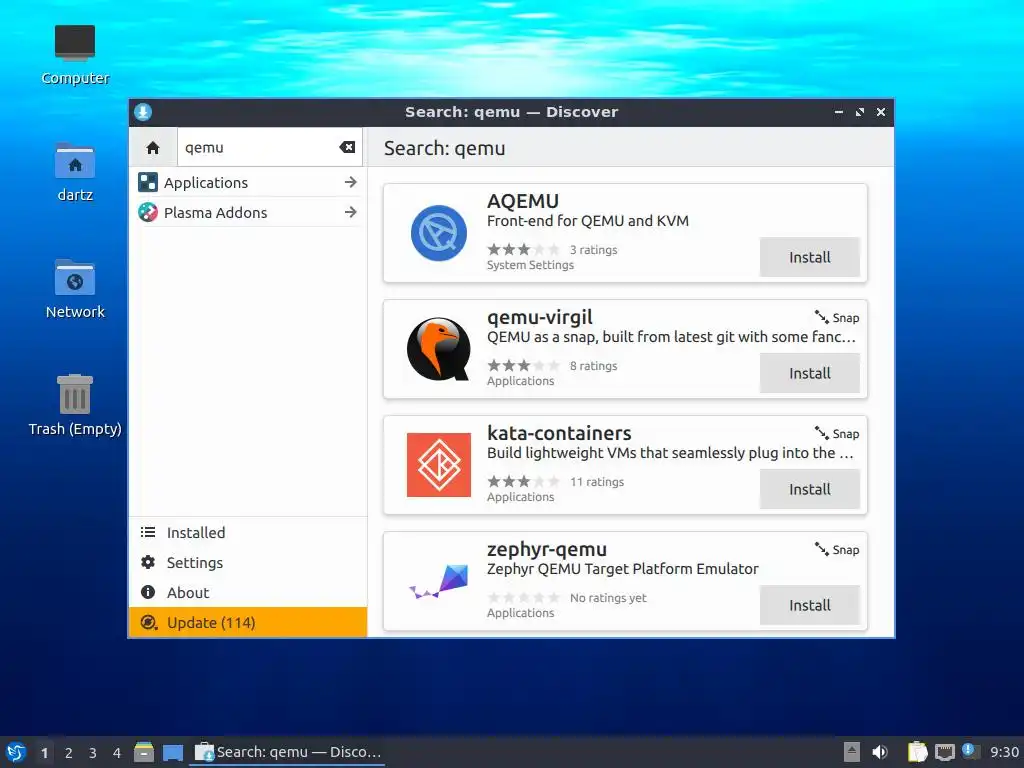Click qemu-virgil 8 ratings text
The width and height of the screenshot is (1024, 768).
[x=593, y=366]
